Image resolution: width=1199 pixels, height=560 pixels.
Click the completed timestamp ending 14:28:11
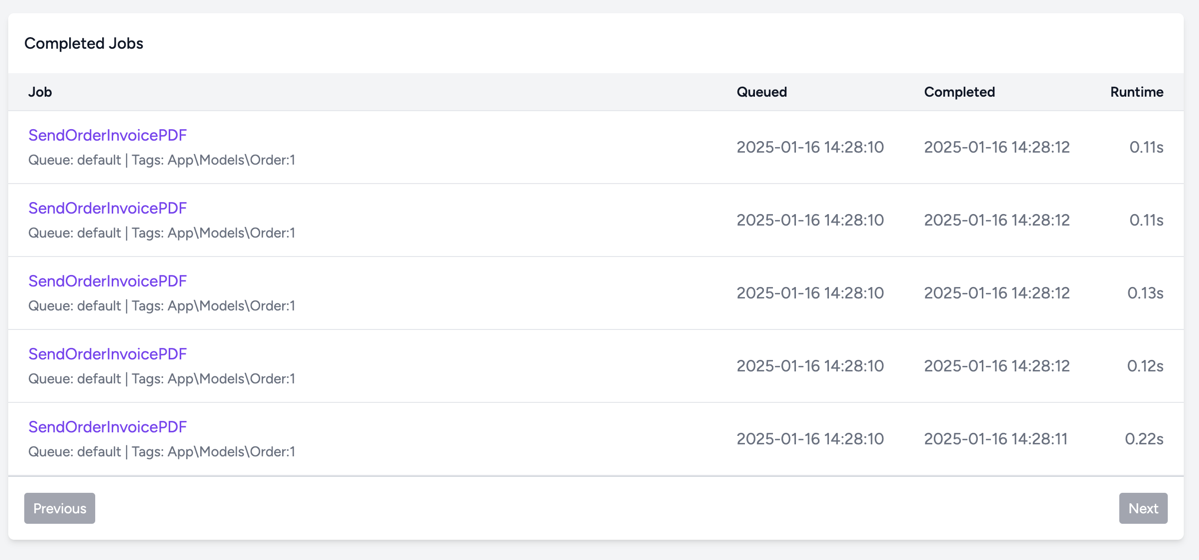[996, 438]
